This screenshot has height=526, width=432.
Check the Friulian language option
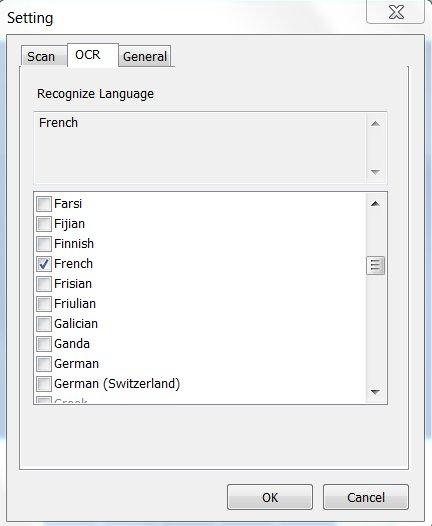(x=44, y=304)
